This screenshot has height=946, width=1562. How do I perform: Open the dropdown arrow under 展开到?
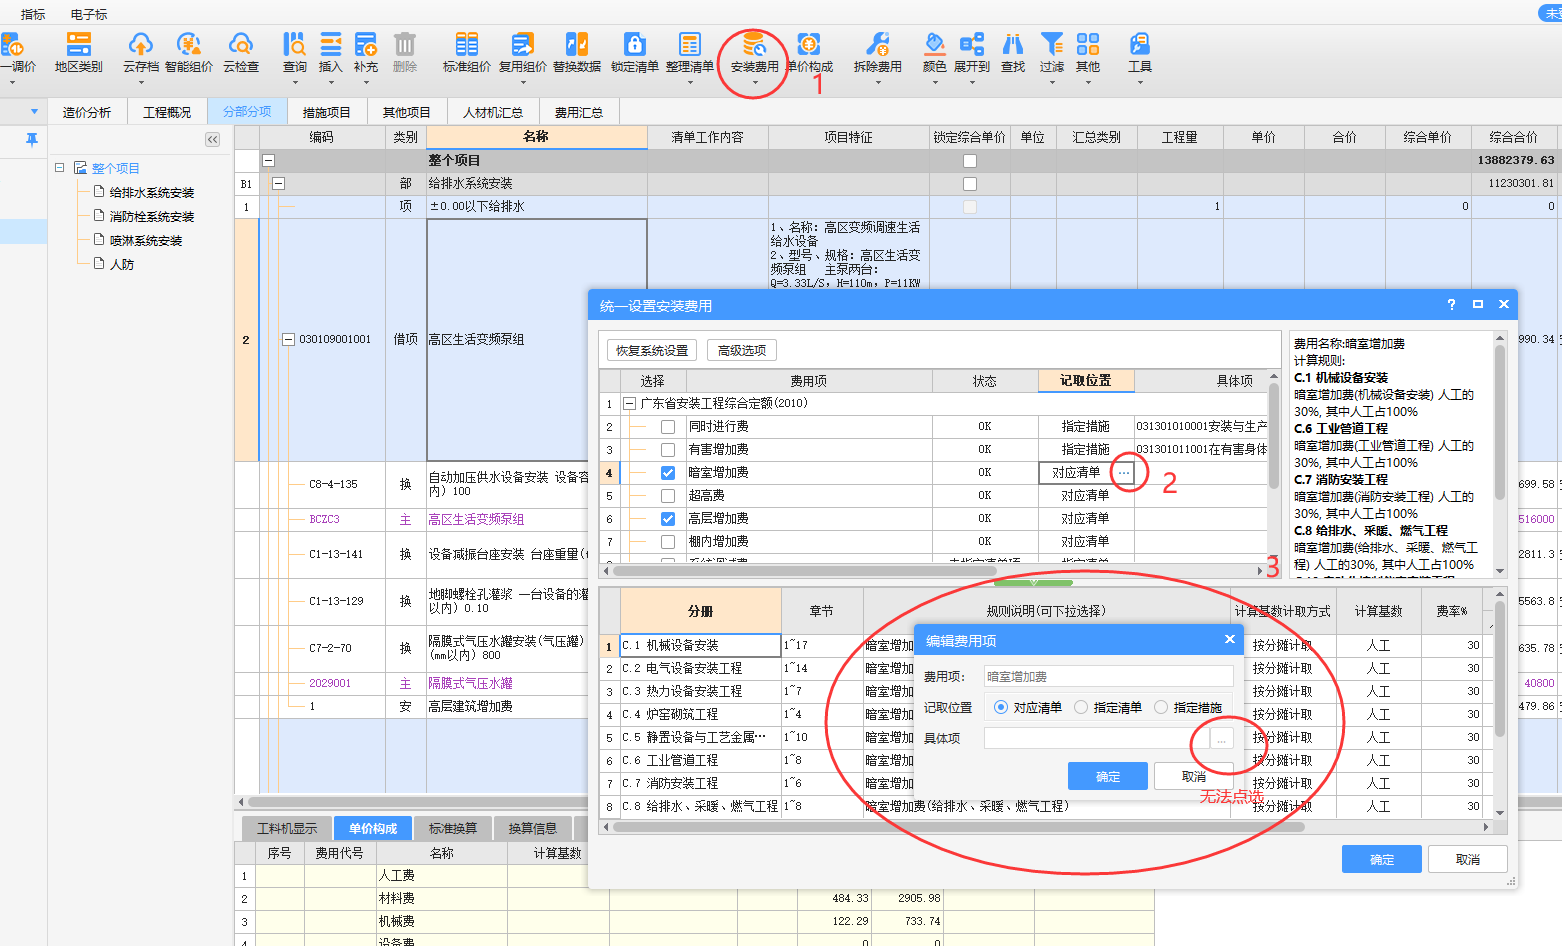[x=971, y=82]
